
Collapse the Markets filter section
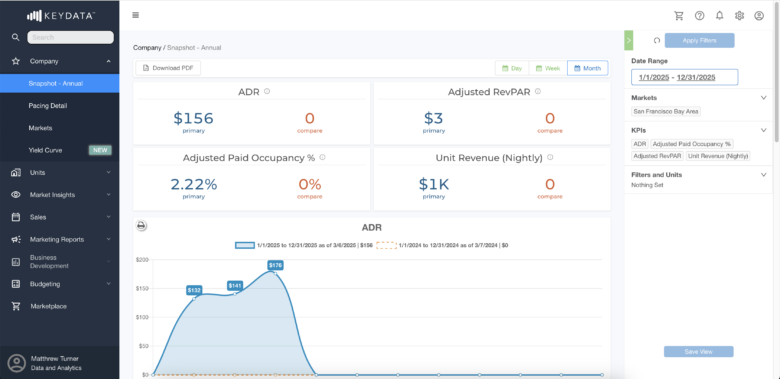click(x=764, y=98)
